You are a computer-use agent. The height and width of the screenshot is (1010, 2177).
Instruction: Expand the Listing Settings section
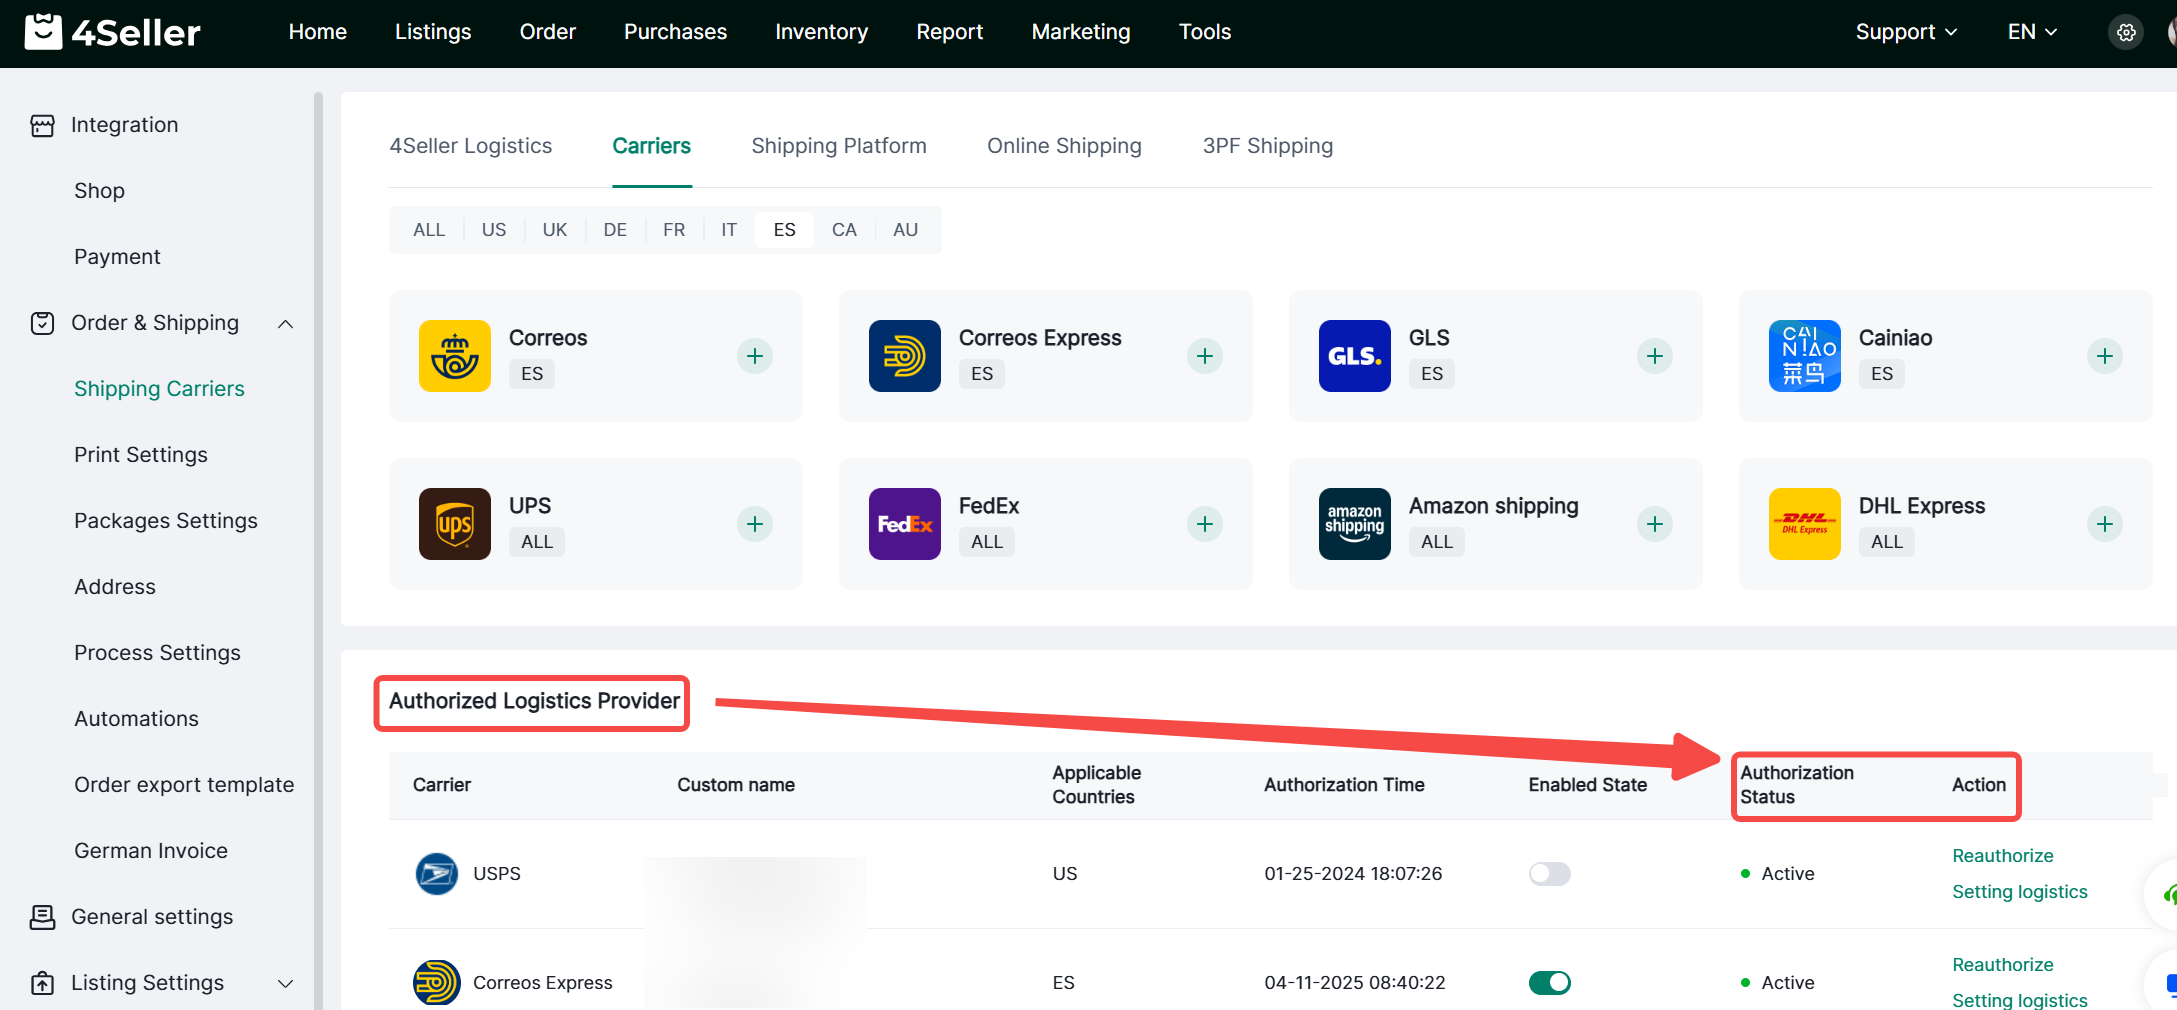[285, 983]
